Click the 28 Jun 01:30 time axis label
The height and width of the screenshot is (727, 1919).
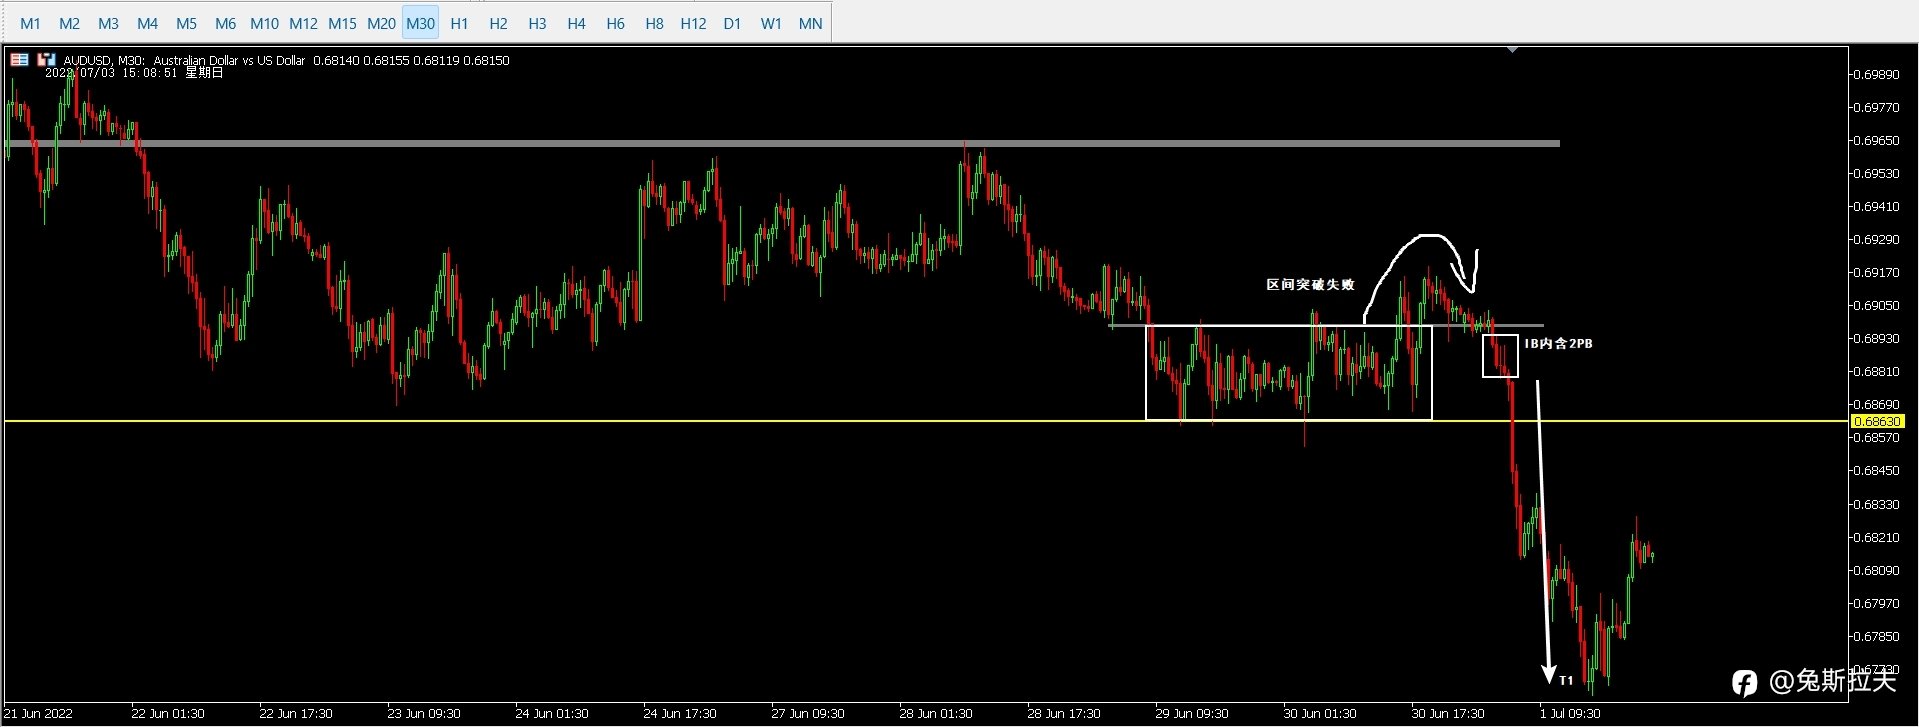935,713
